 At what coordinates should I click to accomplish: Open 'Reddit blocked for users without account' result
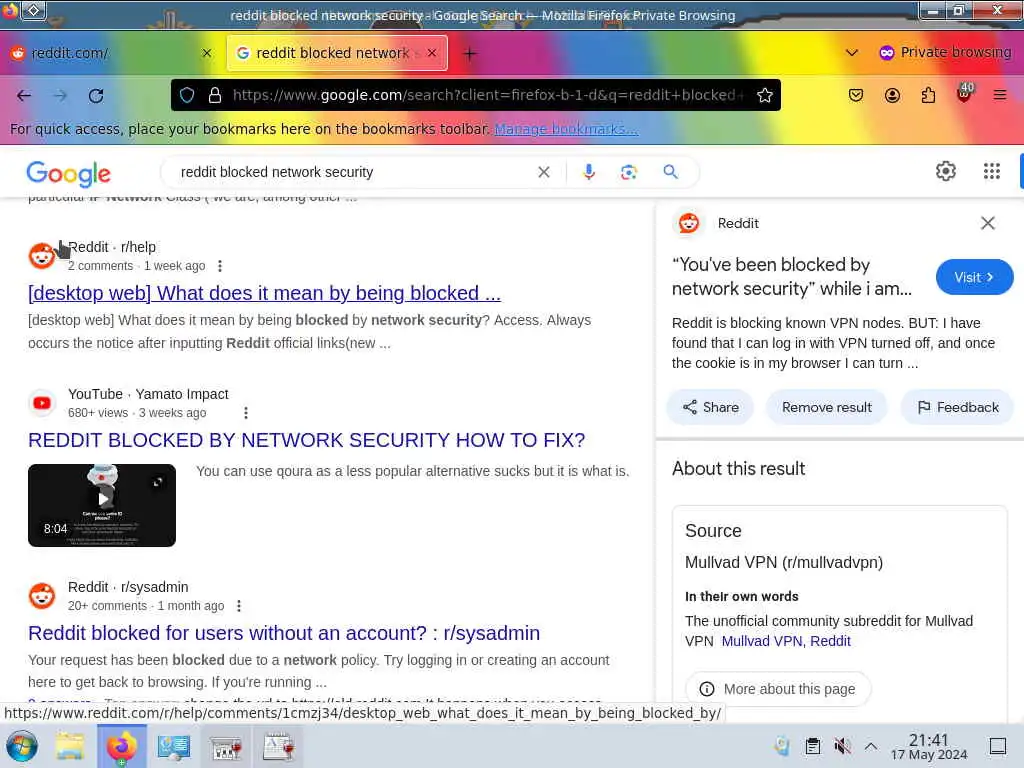tap(284, 633)
